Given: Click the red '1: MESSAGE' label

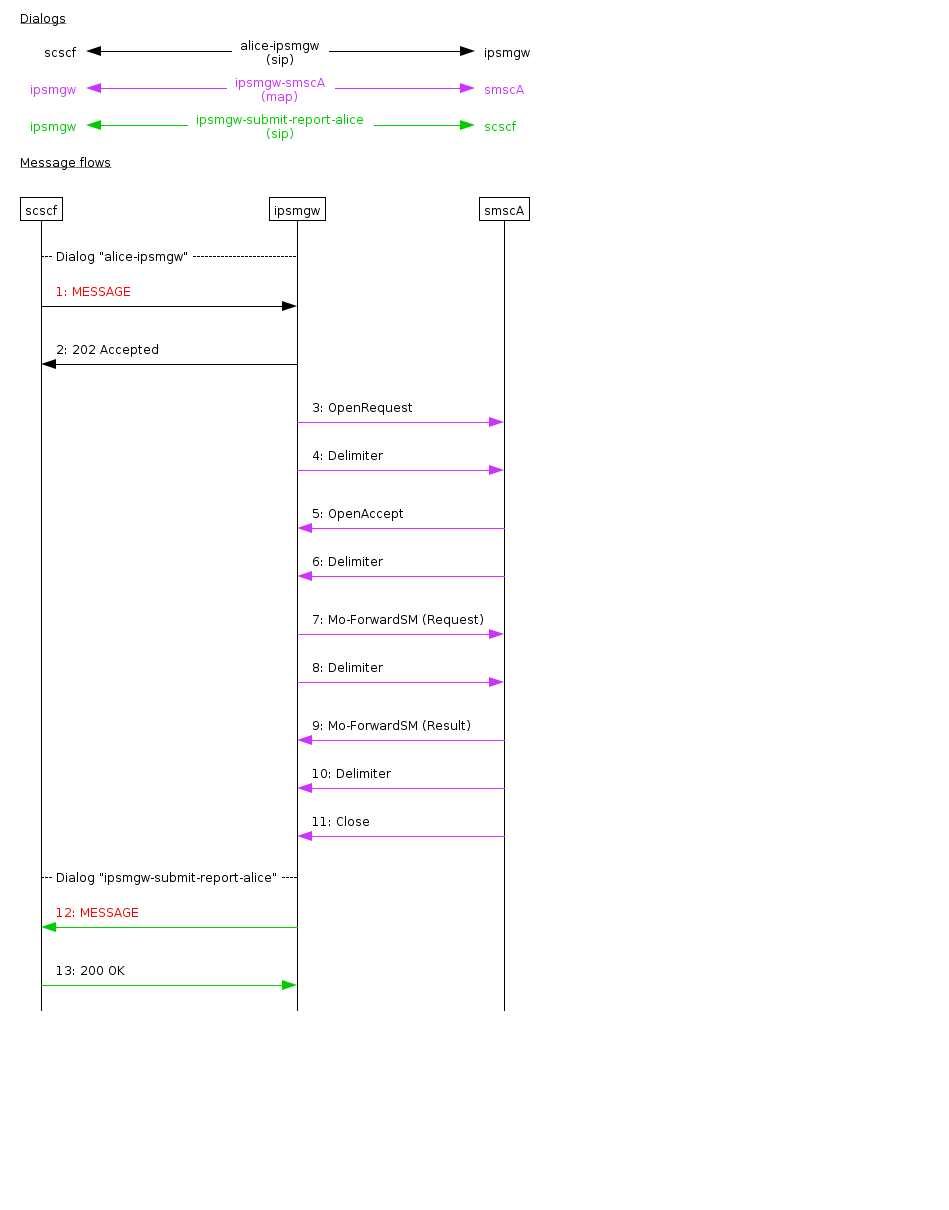Looking at the screenshot, I should point(93,292).
